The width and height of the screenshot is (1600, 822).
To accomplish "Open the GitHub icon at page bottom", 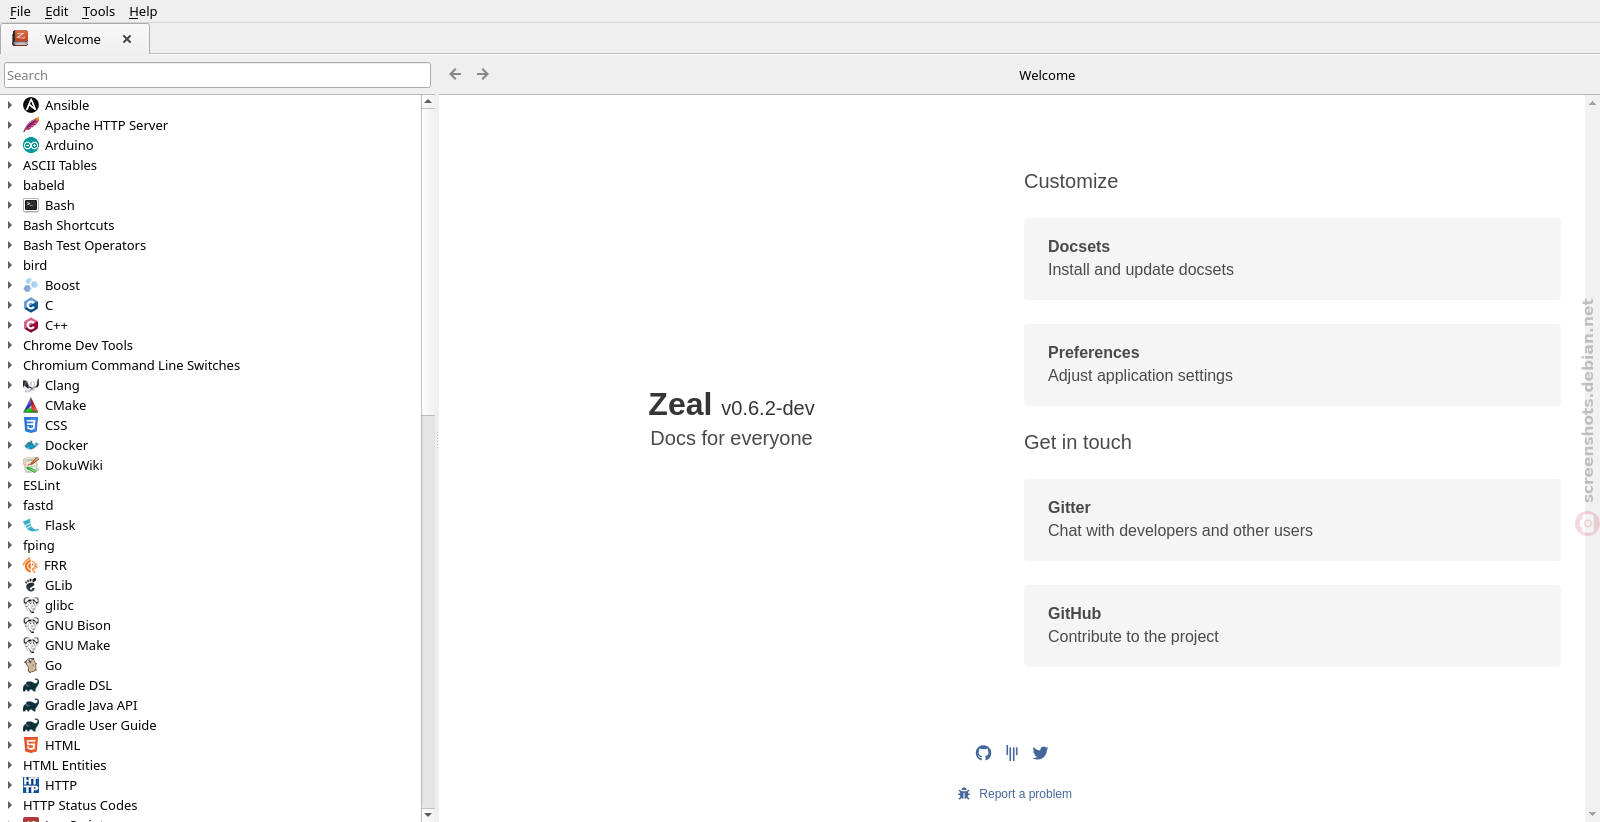I will coord(984,753).
